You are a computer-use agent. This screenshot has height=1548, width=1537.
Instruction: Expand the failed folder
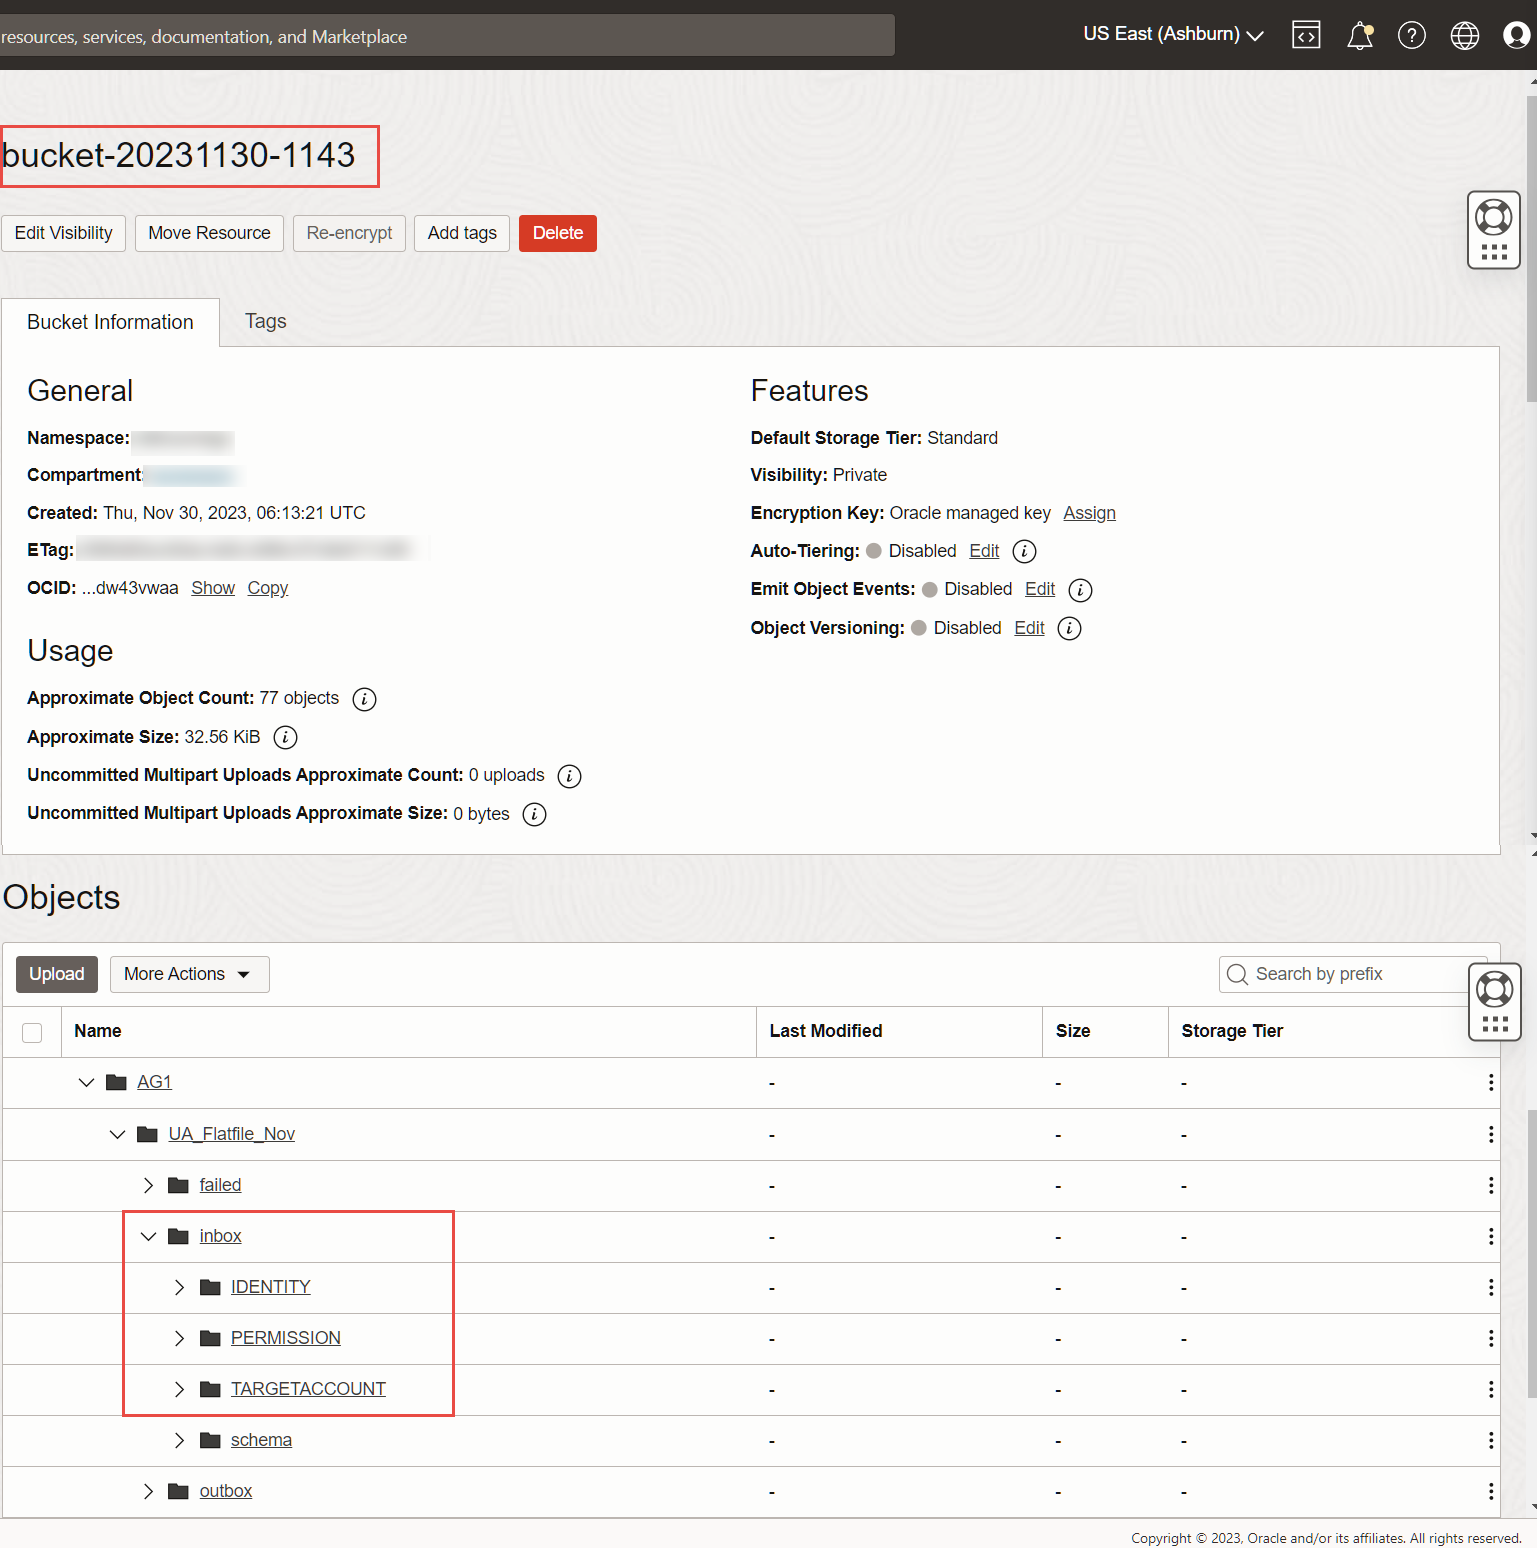pos(149,1185)
